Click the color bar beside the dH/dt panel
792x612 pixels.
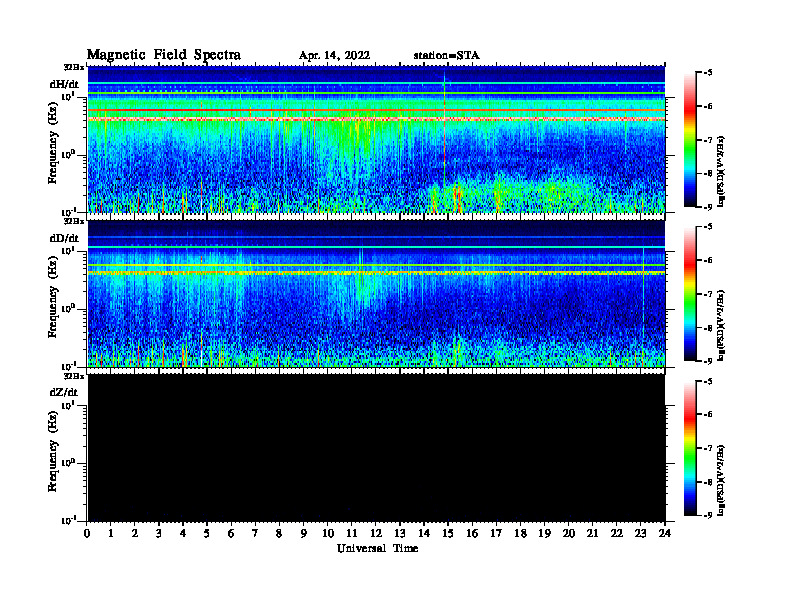pyautogui.click(x=690, y=140)
